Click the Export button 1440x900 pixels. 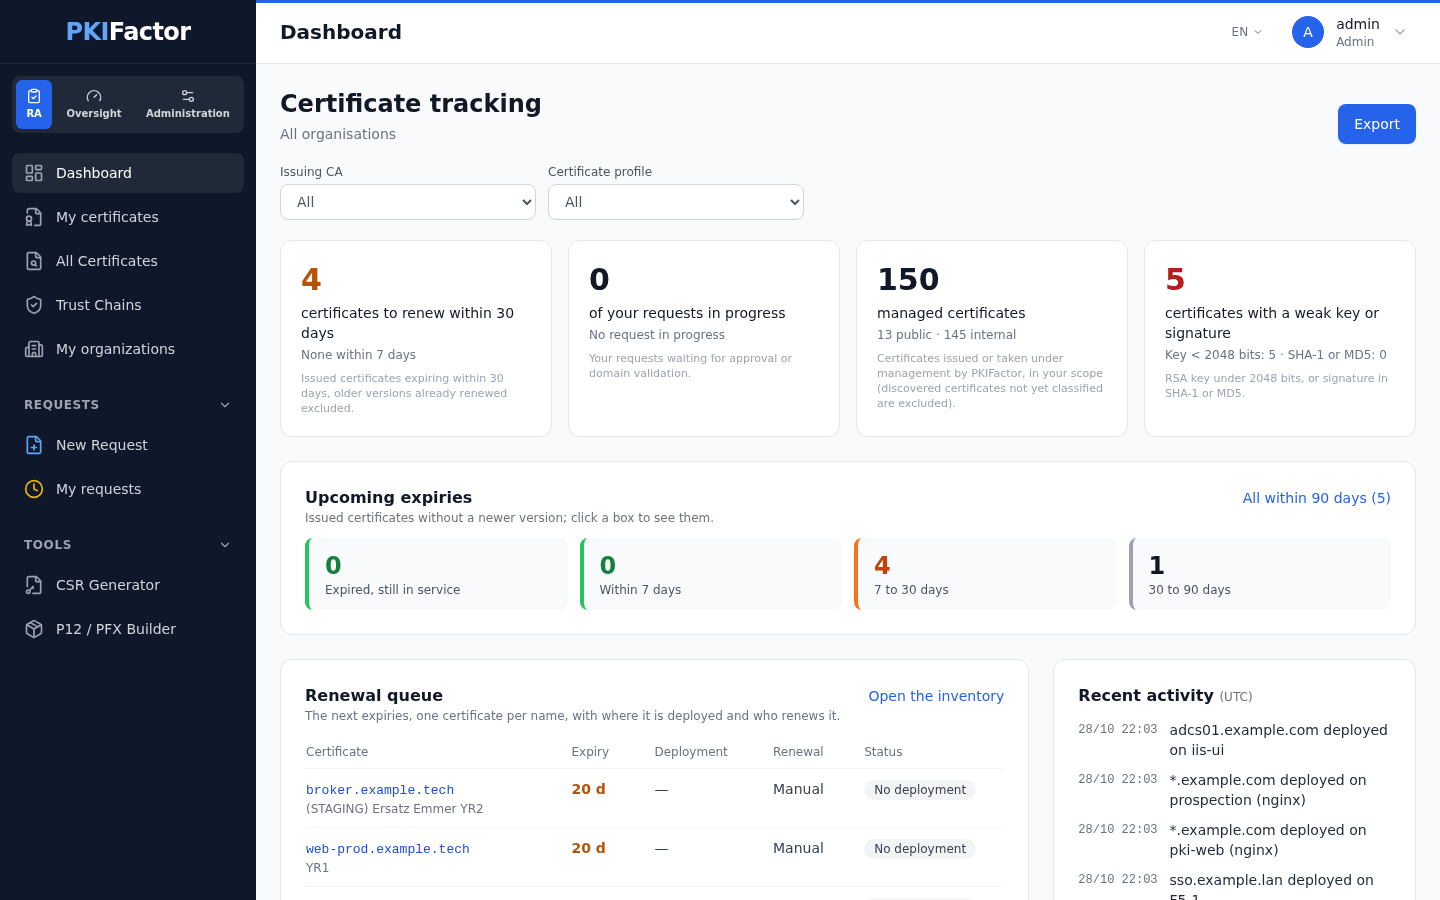1377,124
